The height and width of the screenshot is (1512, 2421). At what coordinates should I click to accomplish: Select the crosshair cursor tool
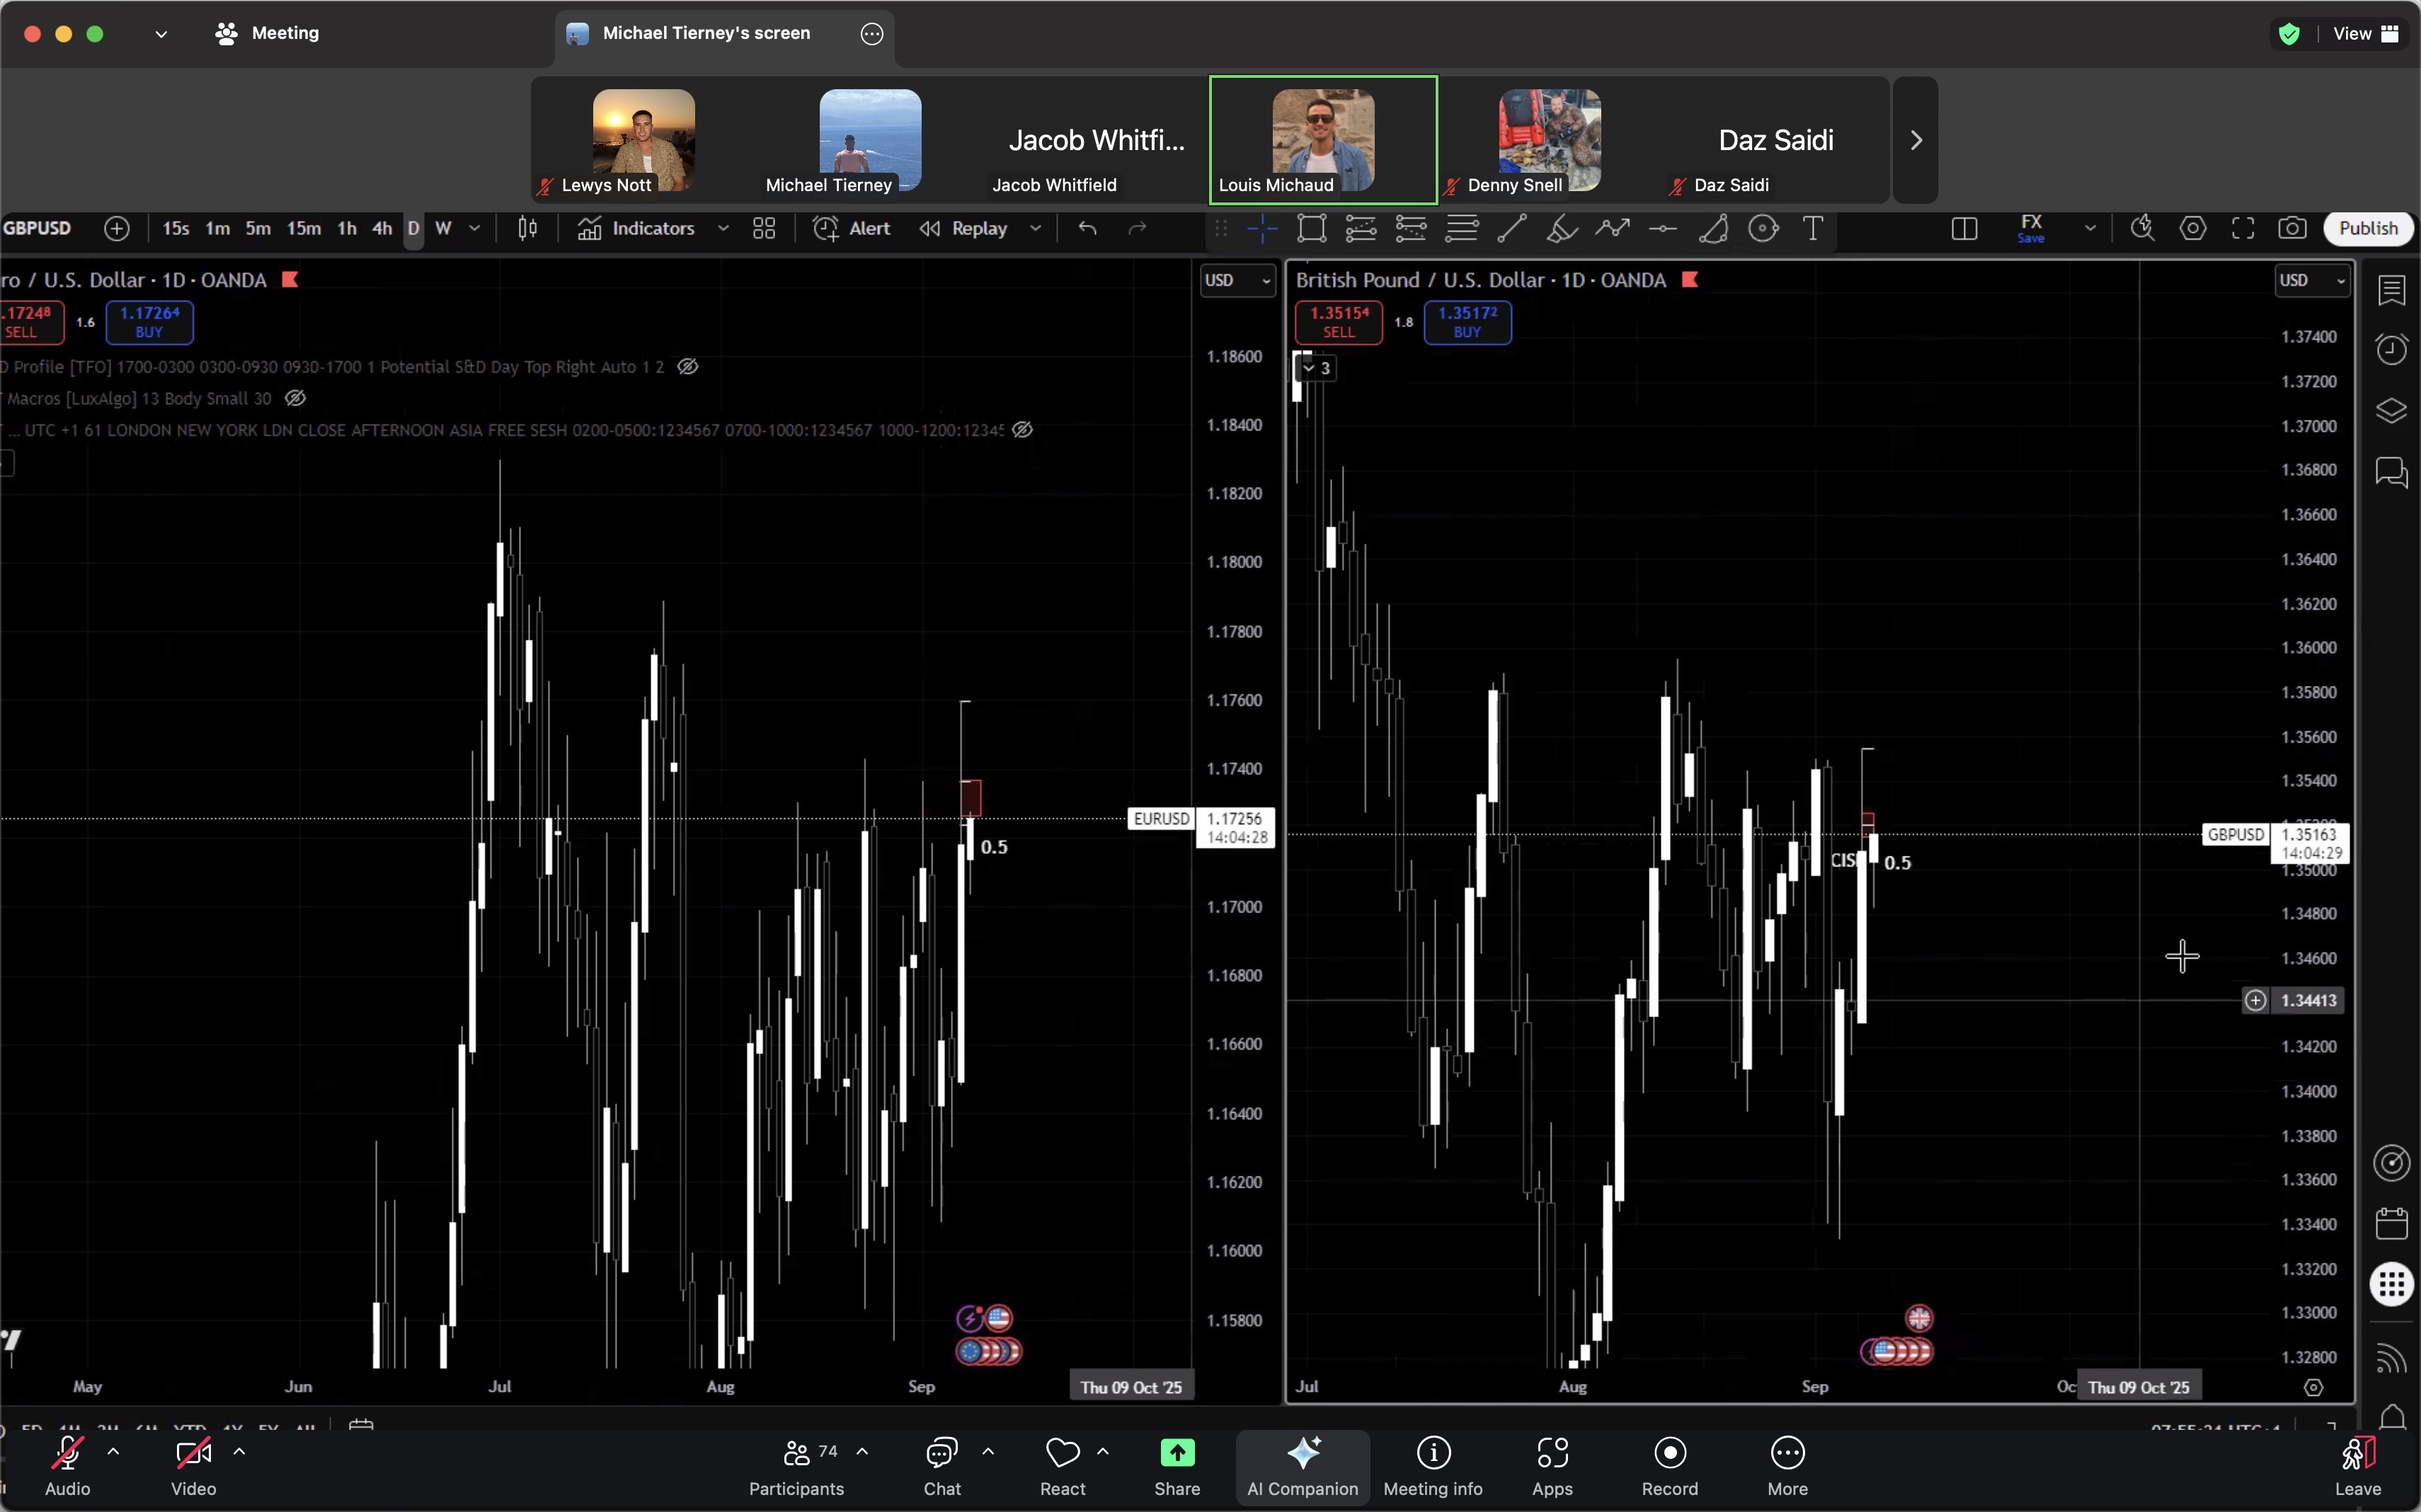coord(1262,229)
